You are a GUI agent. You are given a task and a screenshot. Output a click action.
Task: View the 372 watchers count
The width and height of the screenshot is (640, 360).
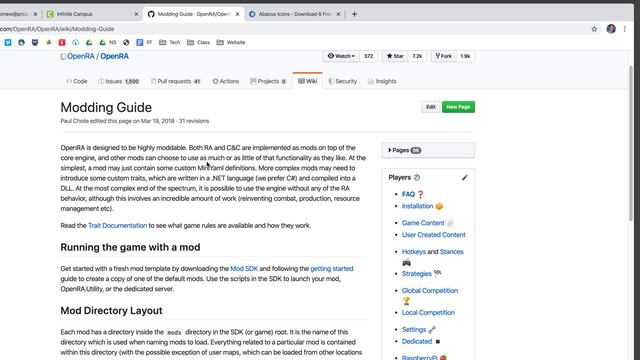point(369,56)
